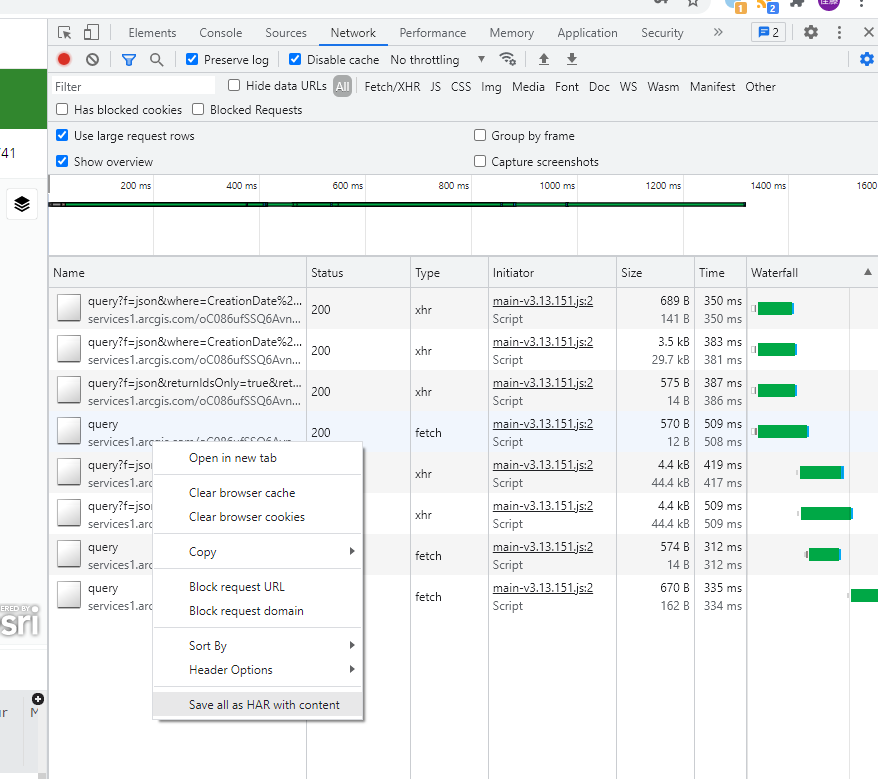Click the black plus icon on the page
Screen dimensions: 878x779
[x=38, y=699]
